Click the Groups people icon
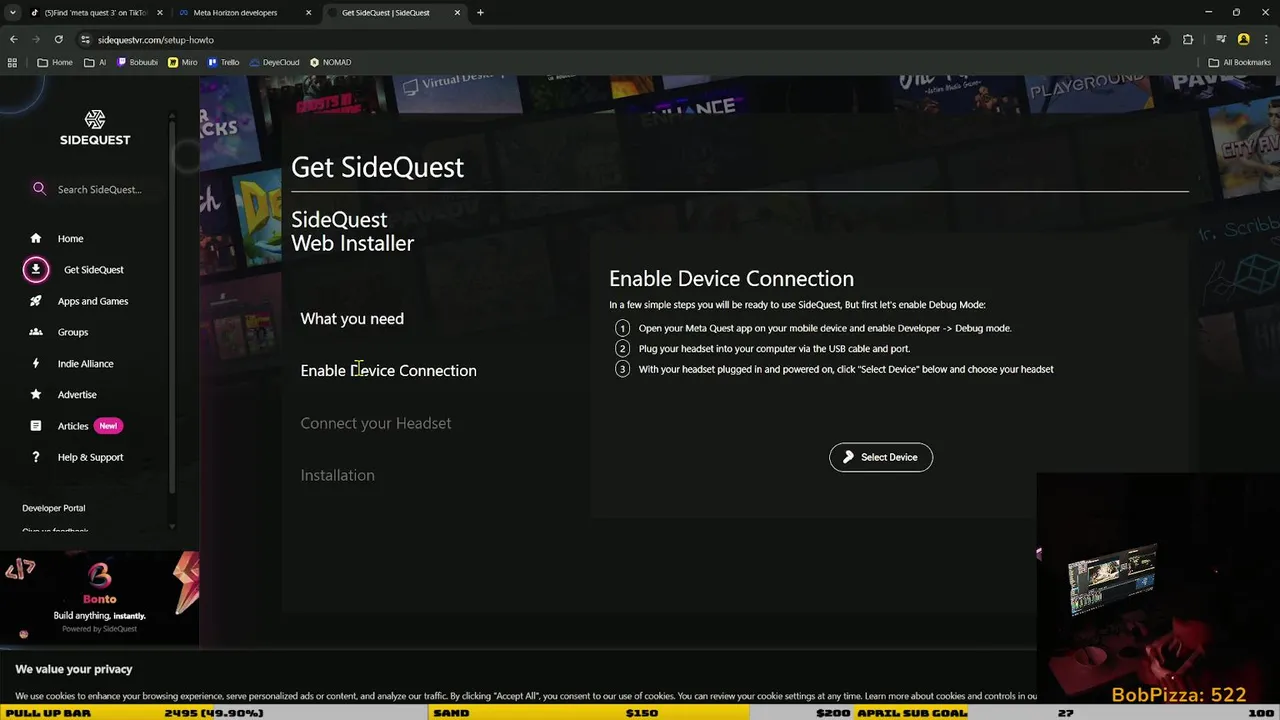Viewport: 1280px width, 720px height. click(36, 332)
